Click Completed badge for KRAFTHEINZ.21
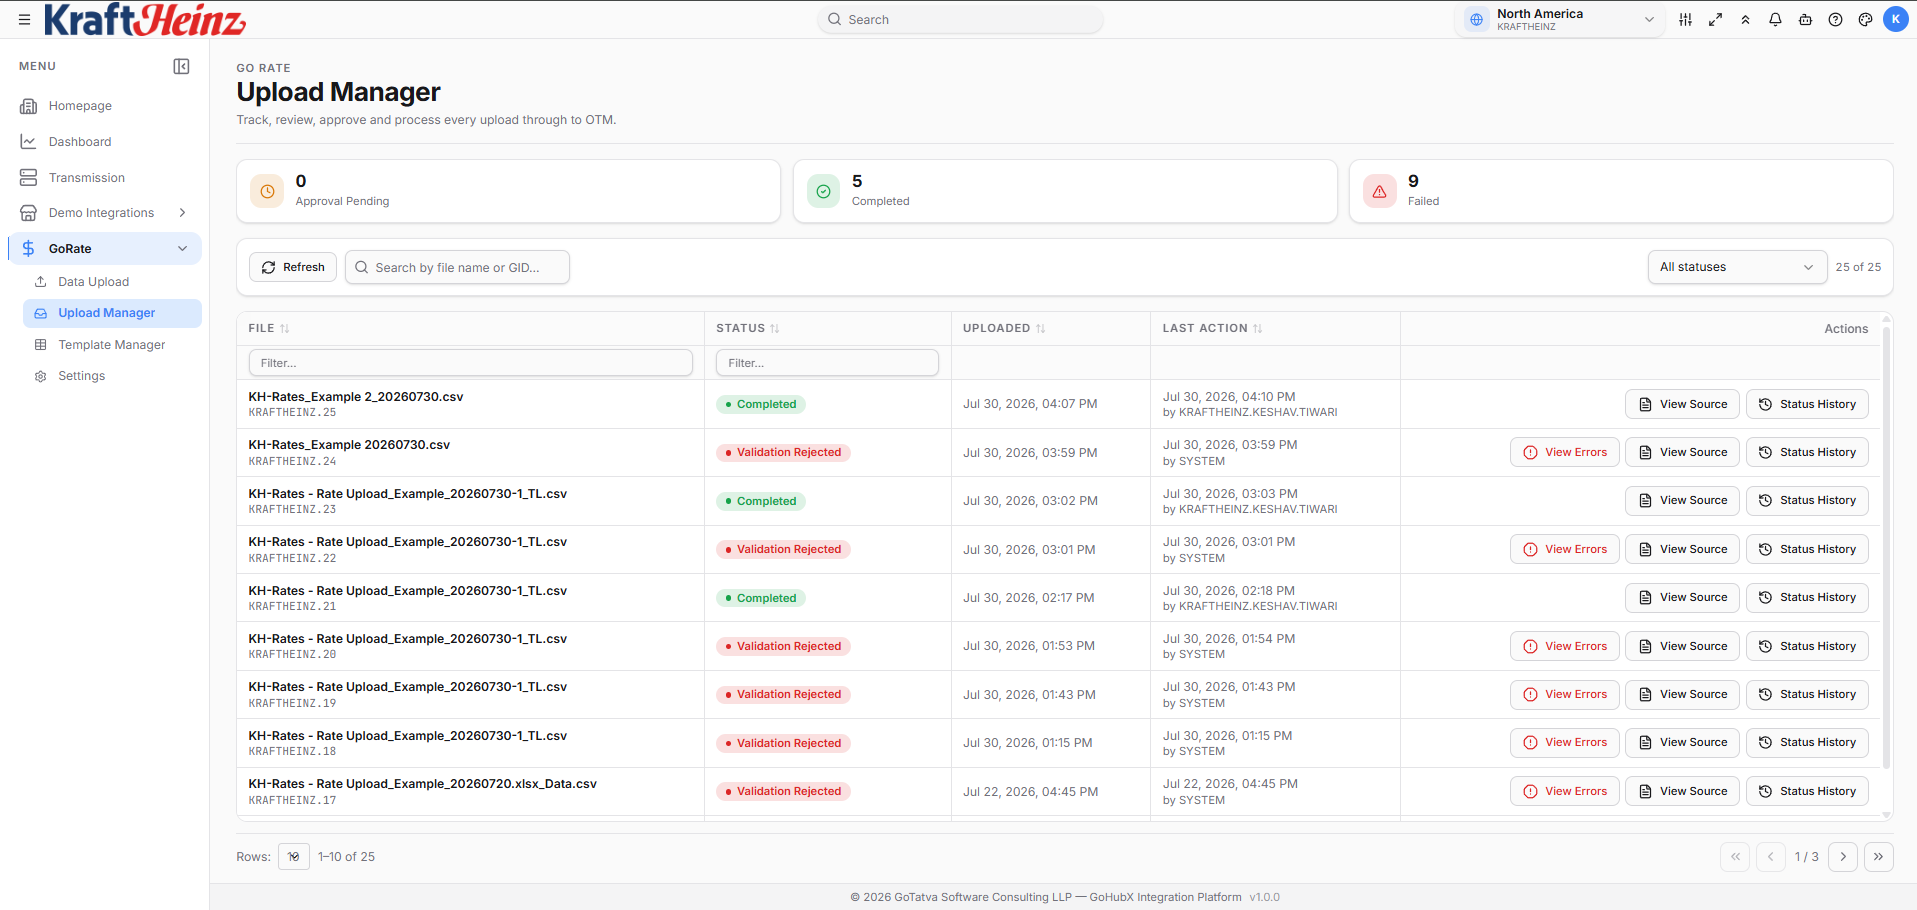Viewport: 1917px width, 910px height. point(761,598)
